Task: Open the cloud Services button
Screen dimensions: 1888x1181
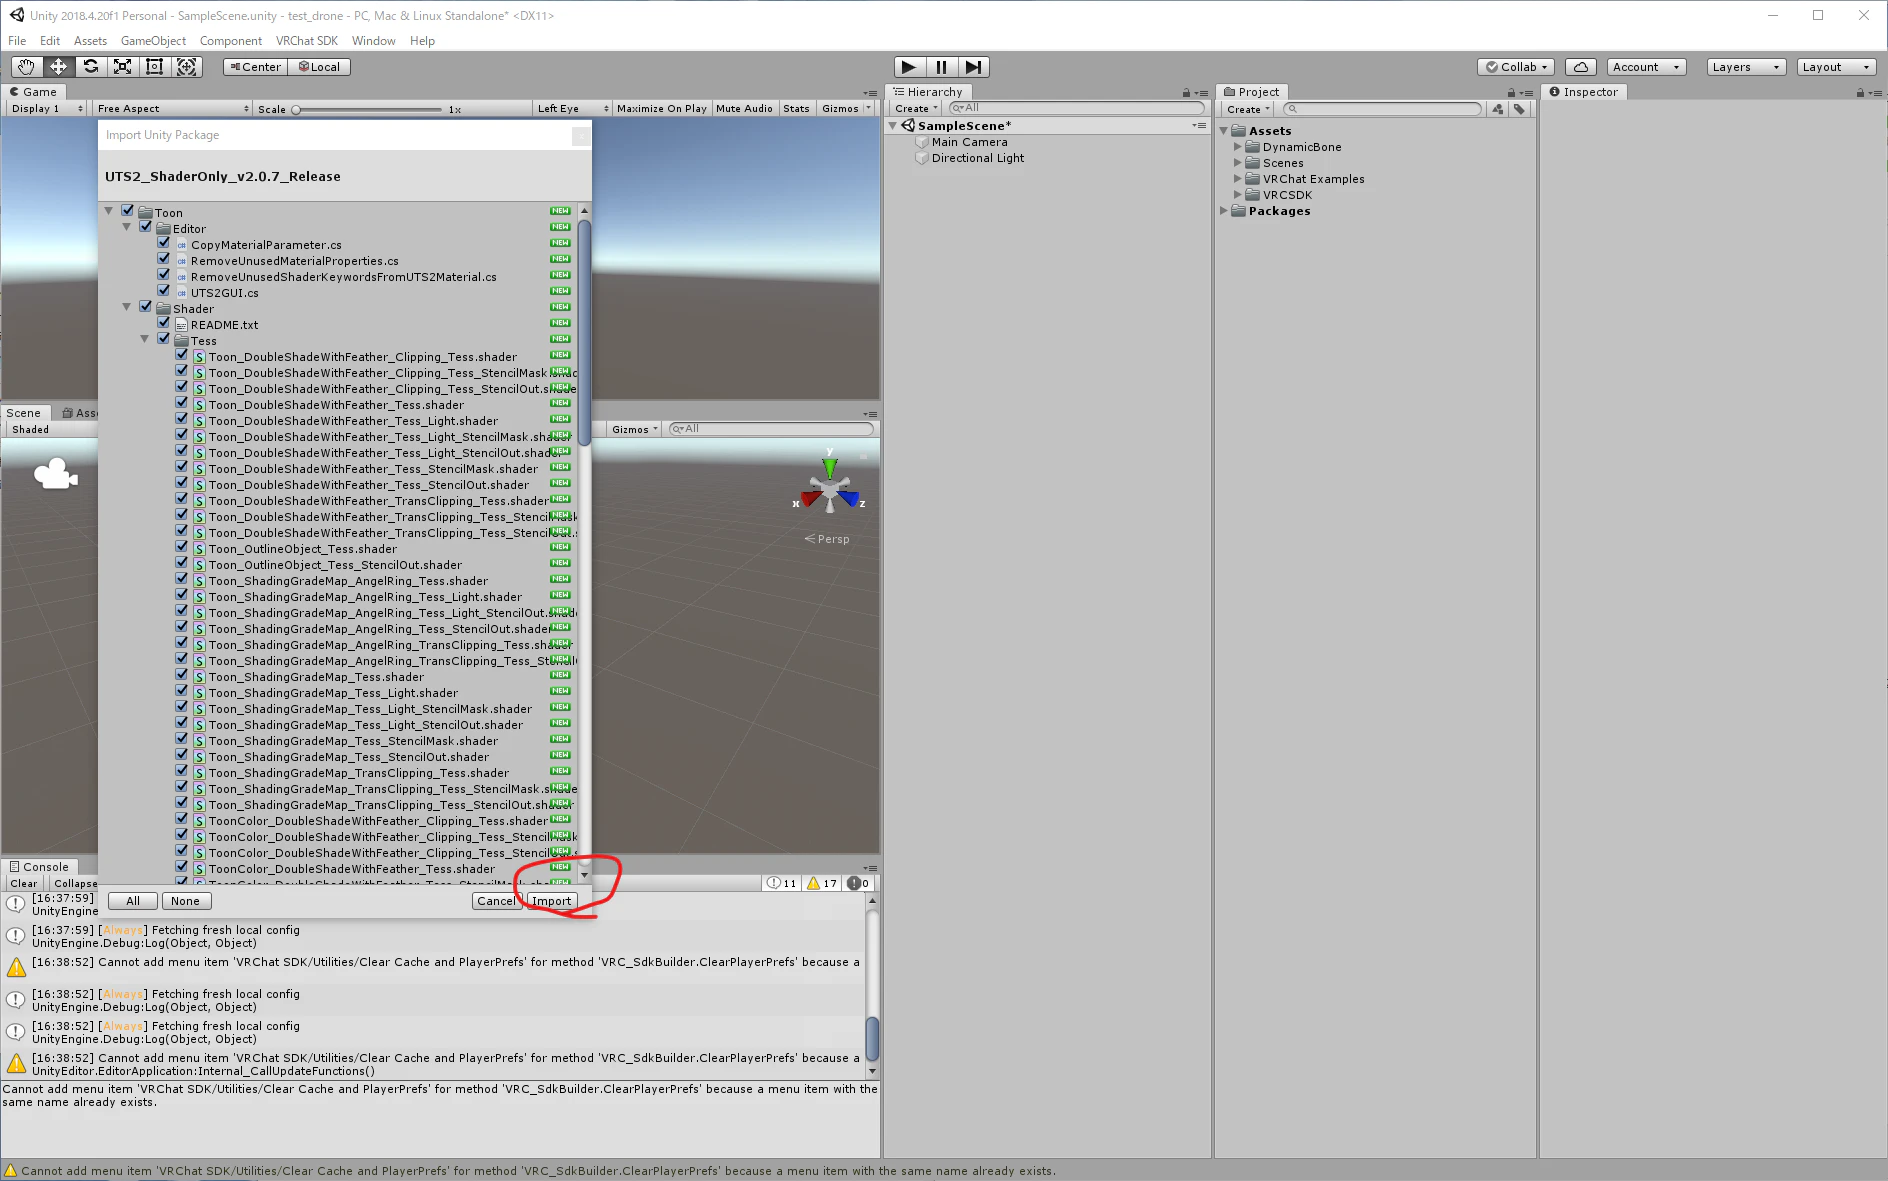Action: click(1580, 67)
